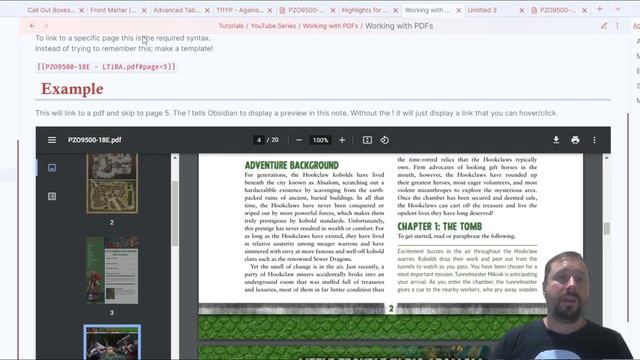Select page 3 thumbnail in PDF sidebar
Image resolution: width=640 pixels, height=360 pixels.
[112, 270]
